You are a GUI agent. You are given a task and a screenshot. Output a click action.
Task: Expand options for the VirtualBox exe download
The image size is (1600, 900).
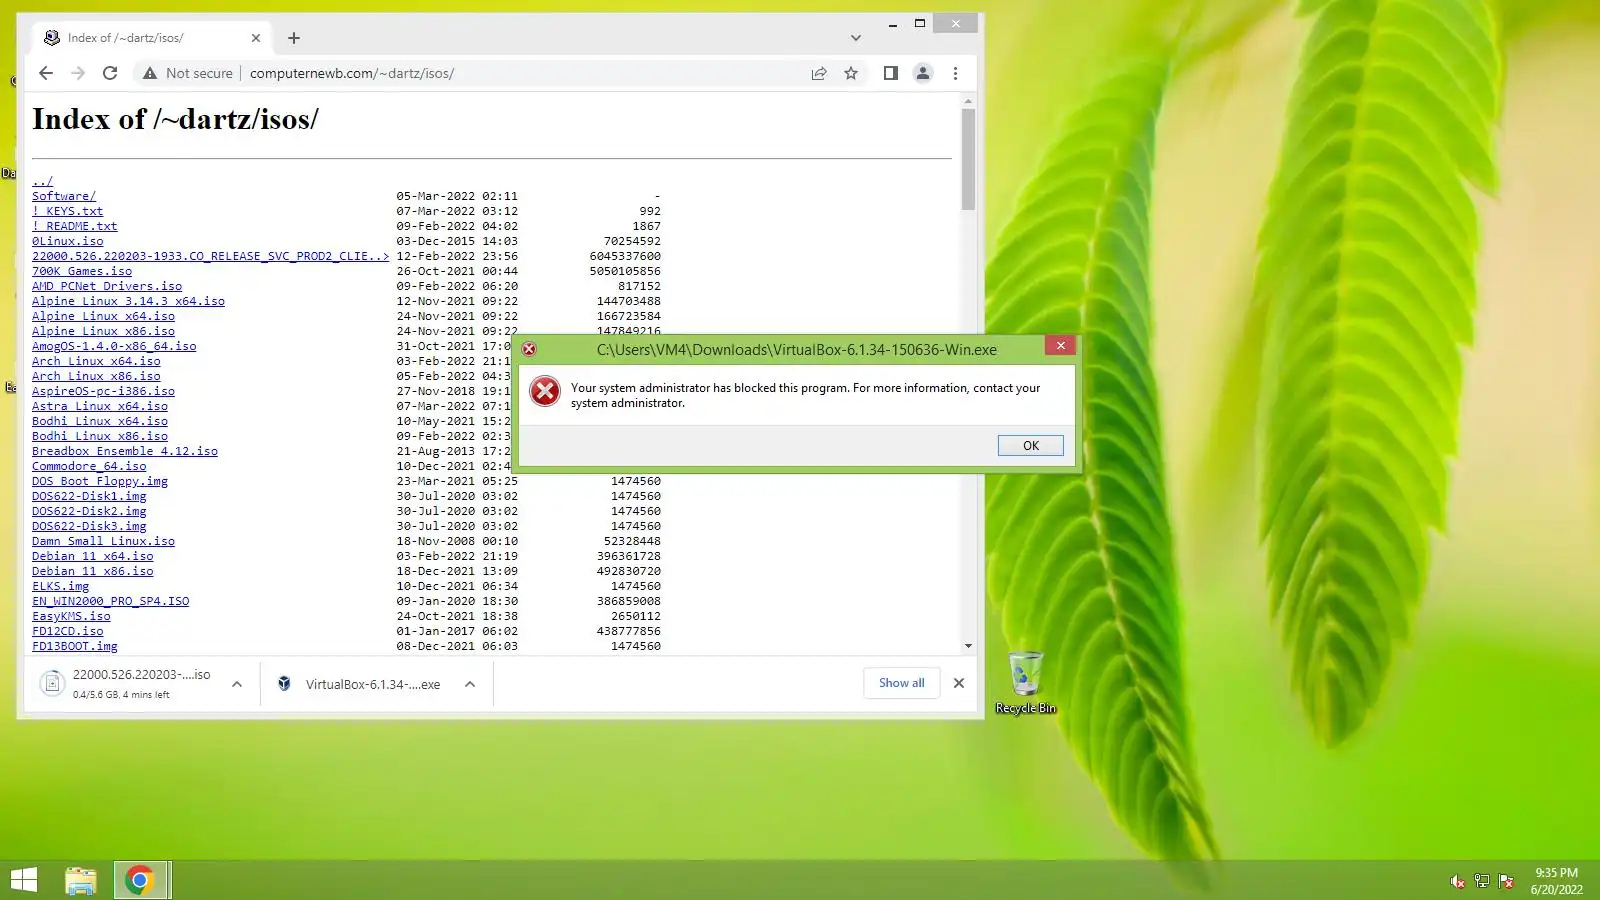pos(470,684)
